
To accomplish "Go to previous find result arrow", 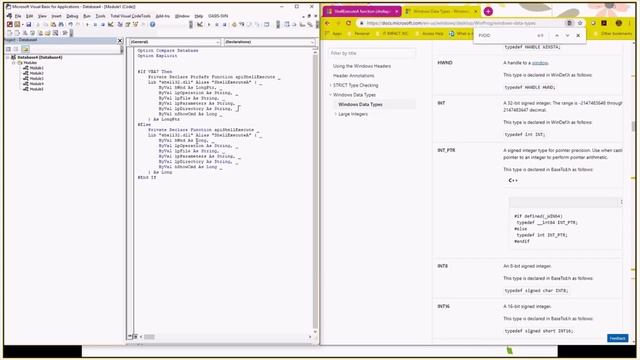I will (x=557, y=36).
